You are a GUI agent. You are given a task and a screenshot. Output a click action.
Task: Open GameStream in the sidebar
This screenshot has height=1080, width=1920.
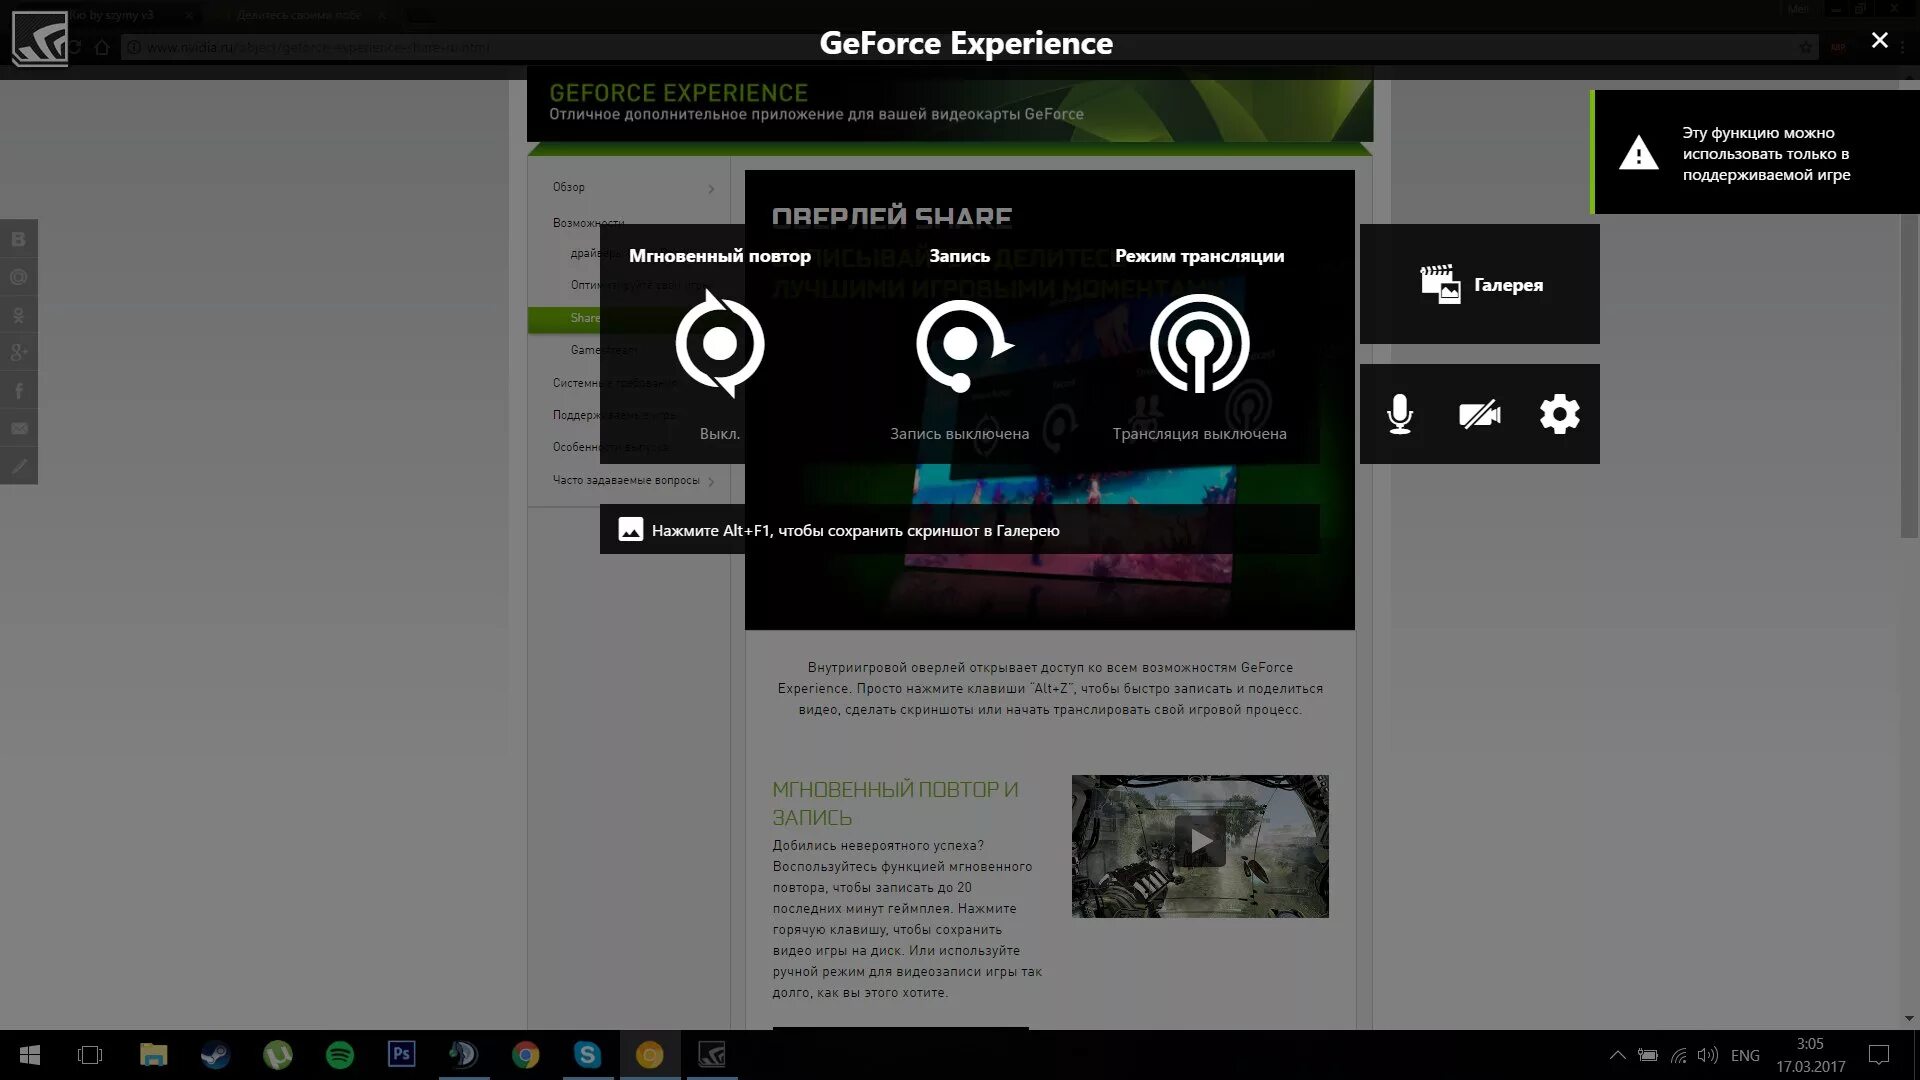(x=604, y=350)
